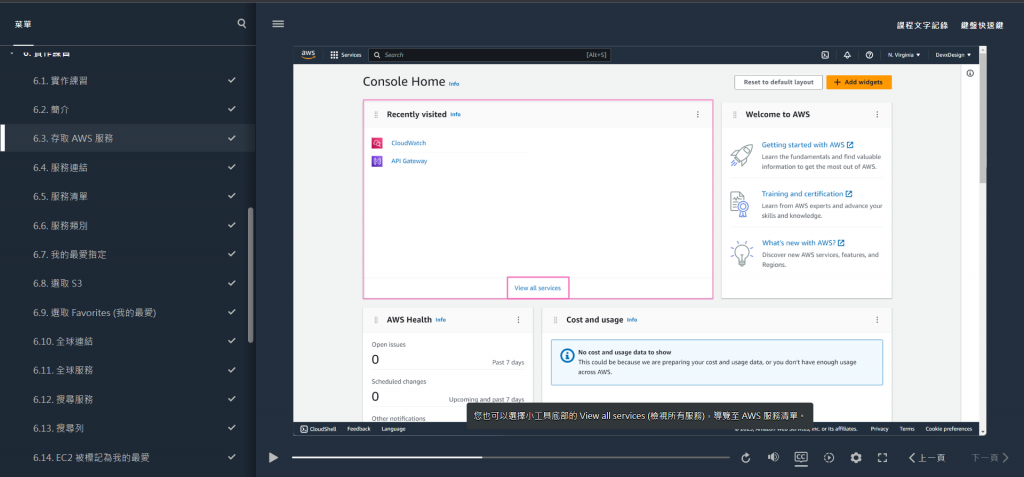
Task: Click Info link next to Console Home
Action: coord(454,84)
